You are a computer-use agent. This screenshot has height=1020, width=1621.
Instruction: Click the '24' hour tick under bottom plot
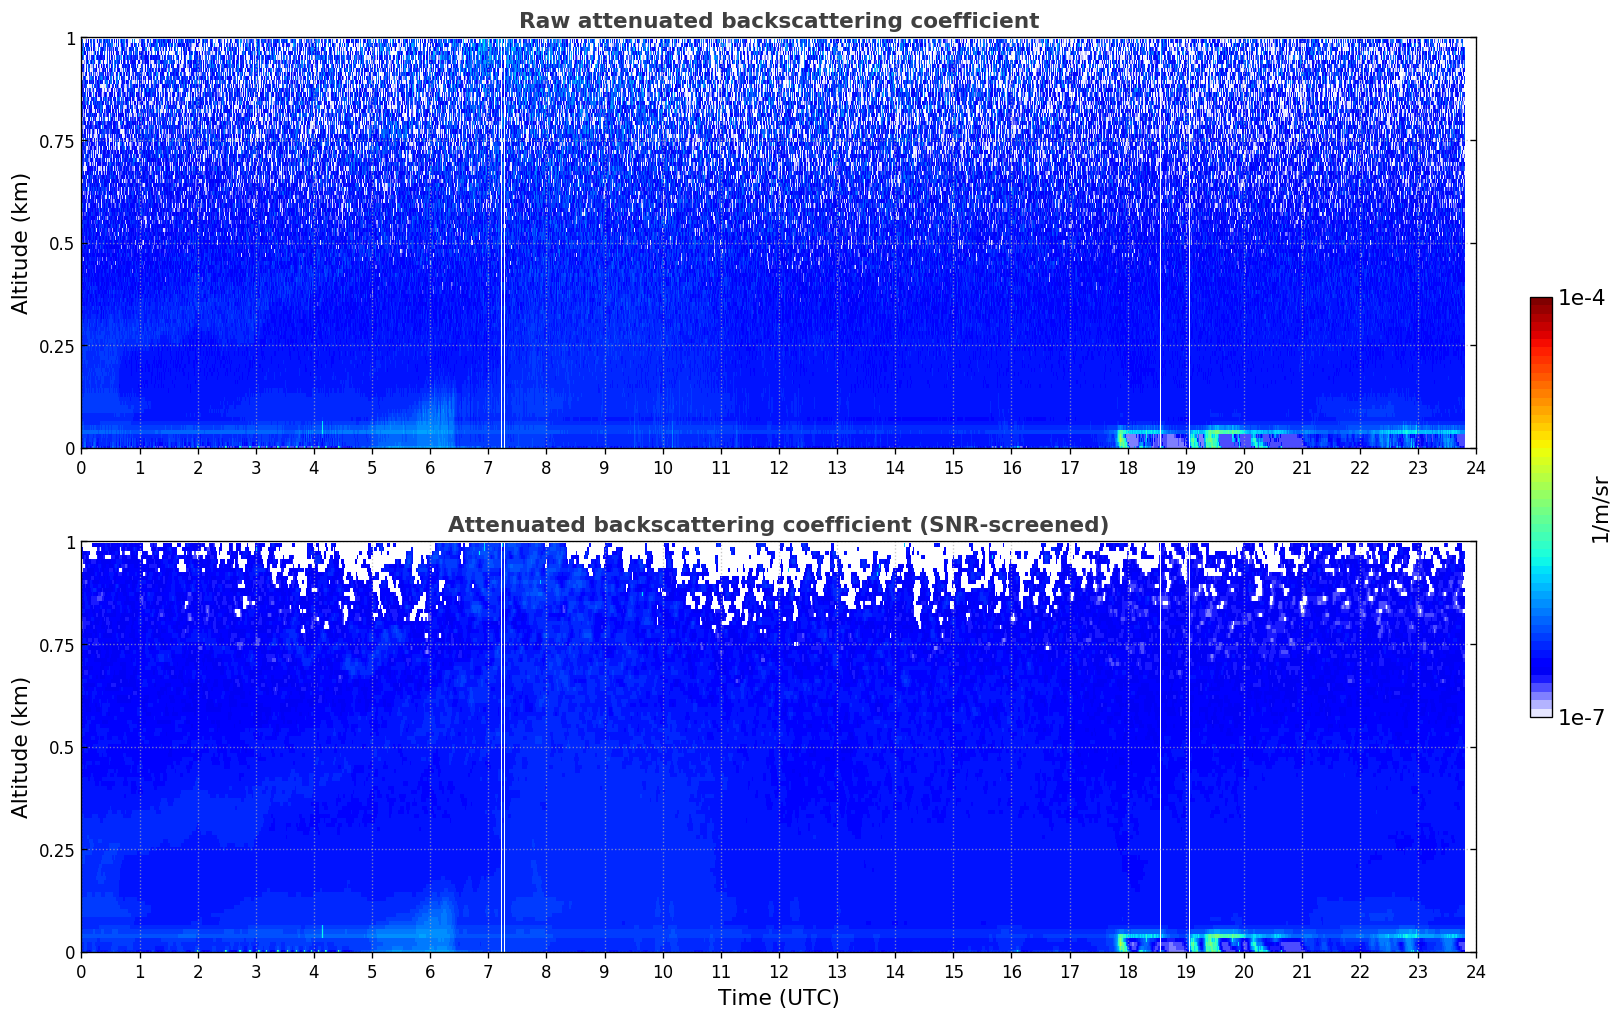1476,971
